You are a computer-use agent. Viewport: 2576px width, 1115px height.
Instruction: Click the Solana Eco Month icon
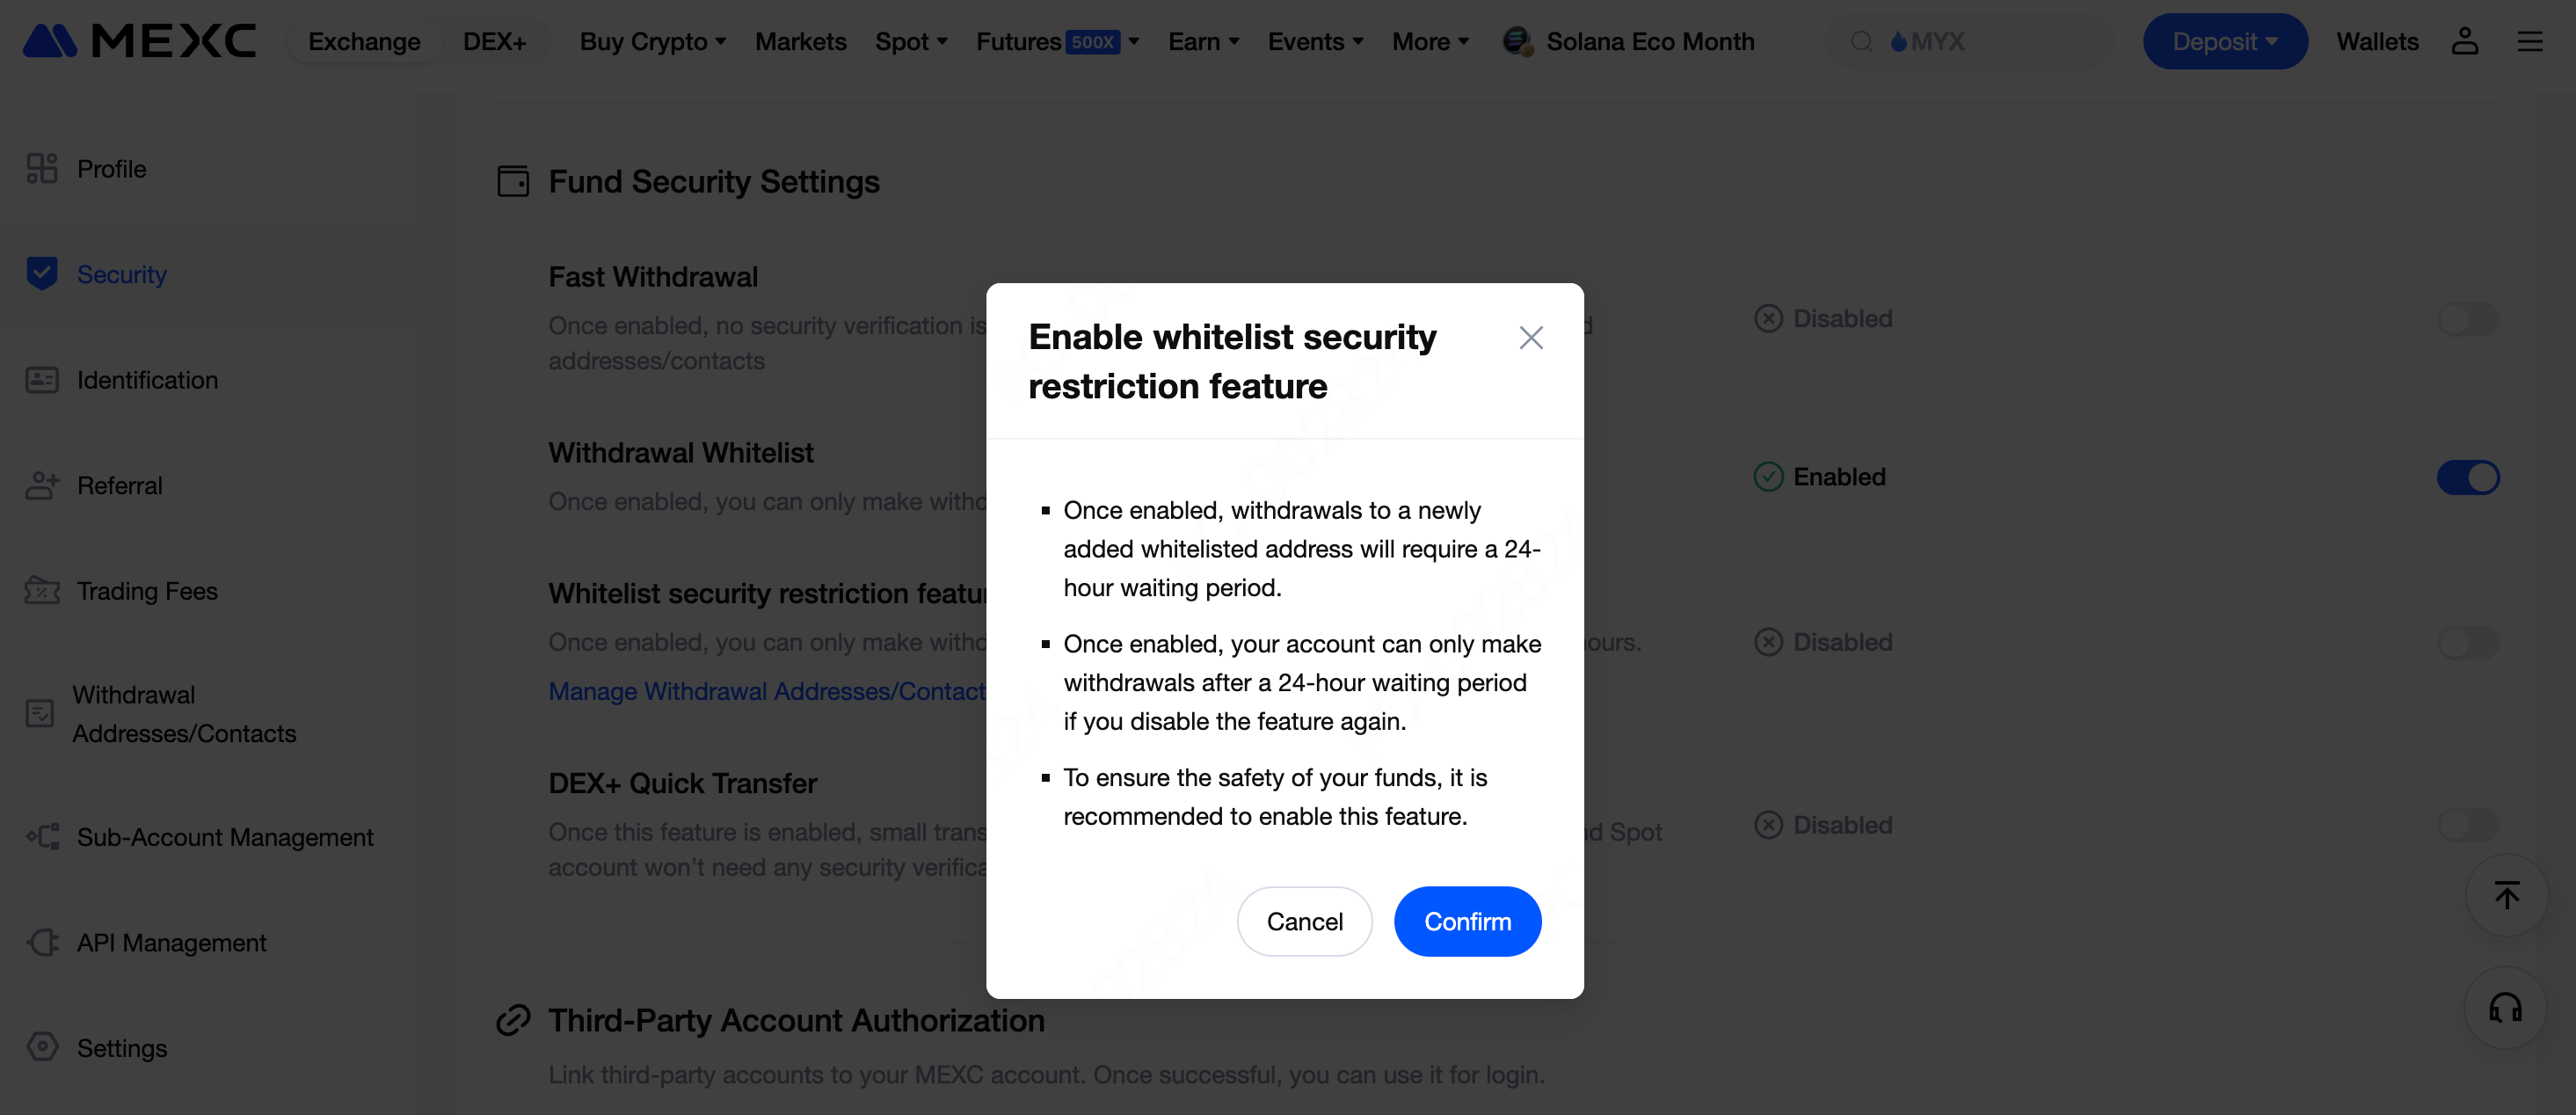pyautogui.click(x=1517, y=41)
